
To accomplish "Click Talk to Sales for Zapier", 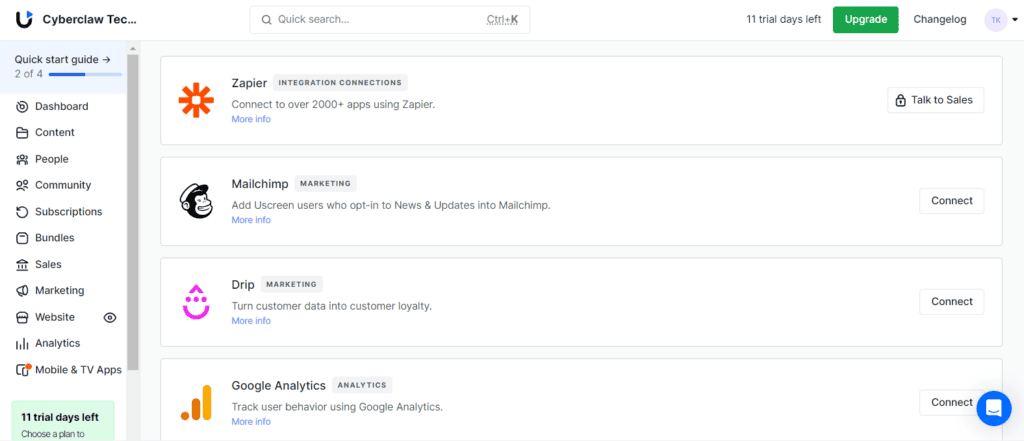I will [935, 100].
